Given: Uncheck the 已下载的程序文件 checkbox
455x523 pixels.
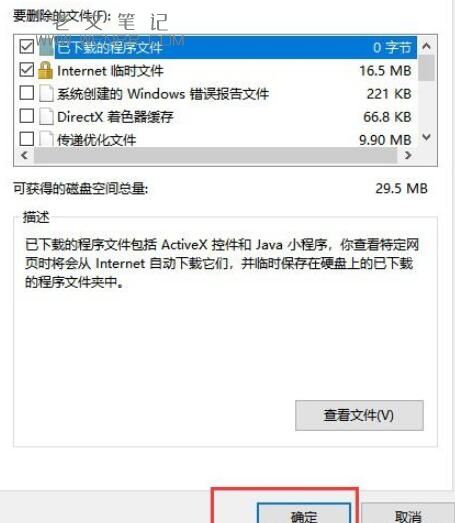Looking at the screenshot, I should (26, 47).
